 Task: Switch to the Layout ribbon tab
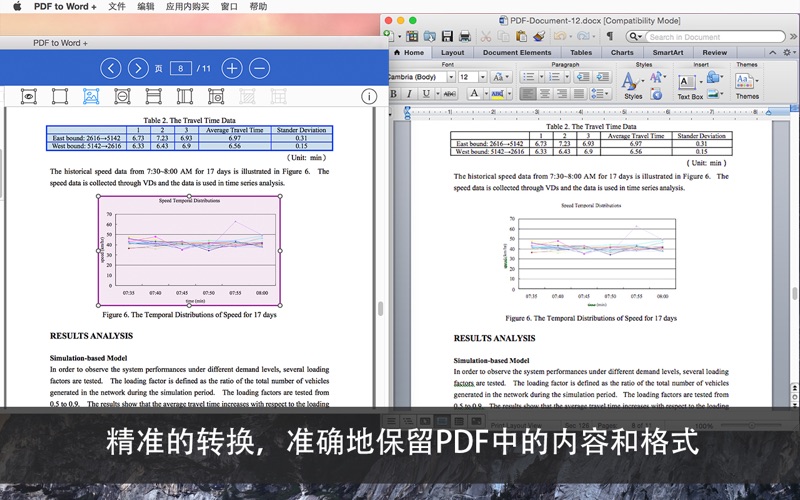[x=453, y=53]
